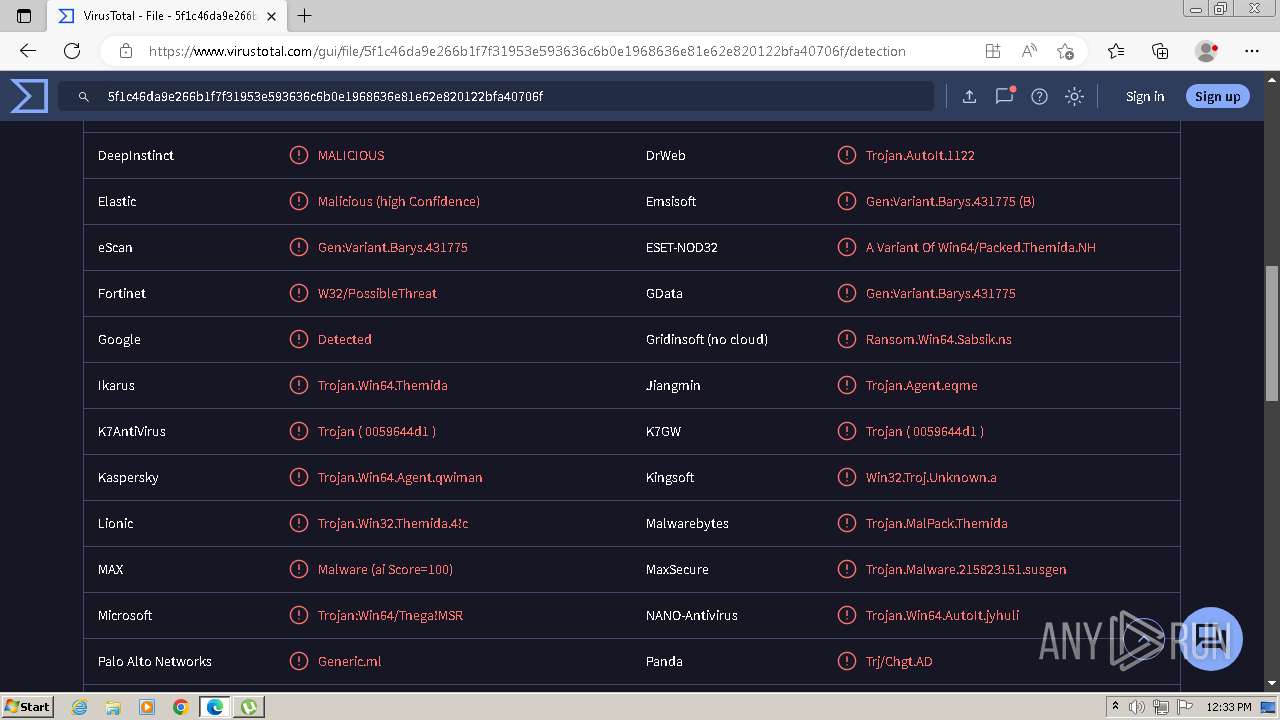The height and width of the screenshot is (720, 1280).
Task: Open Internet Explorer from taskbar
Action: click(79, 706)
